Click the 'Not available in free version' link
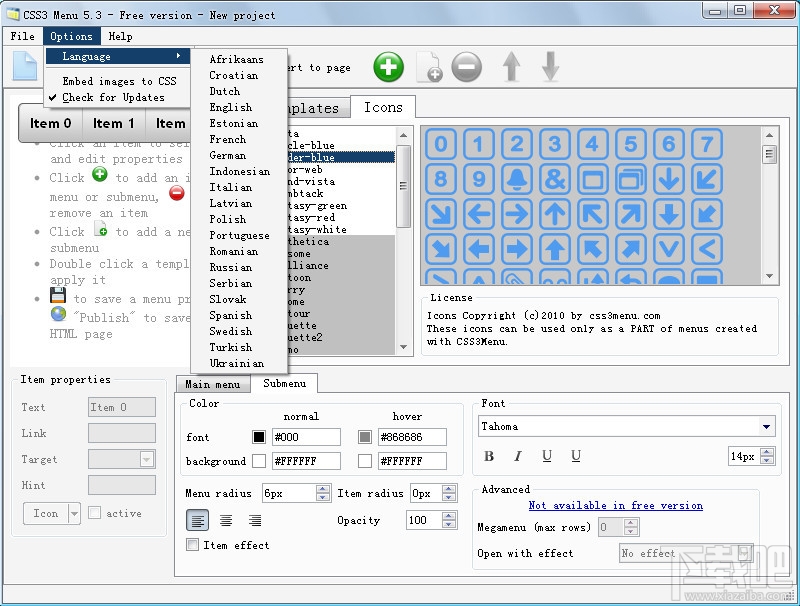This screenshot has width=800, height=606. tap(615, 505)
